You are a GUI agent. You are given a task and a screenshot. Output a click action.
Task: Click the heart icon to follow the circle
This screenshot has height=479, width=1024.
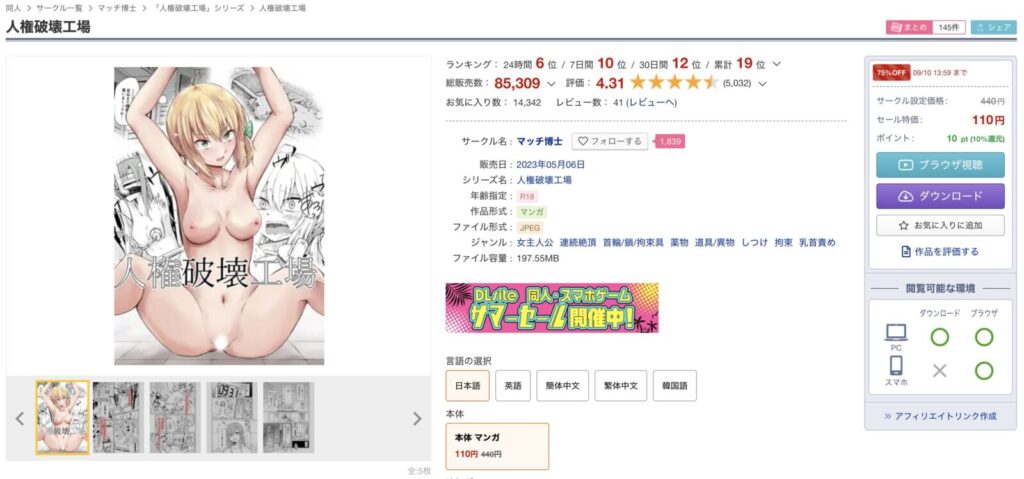click(583, 141)
